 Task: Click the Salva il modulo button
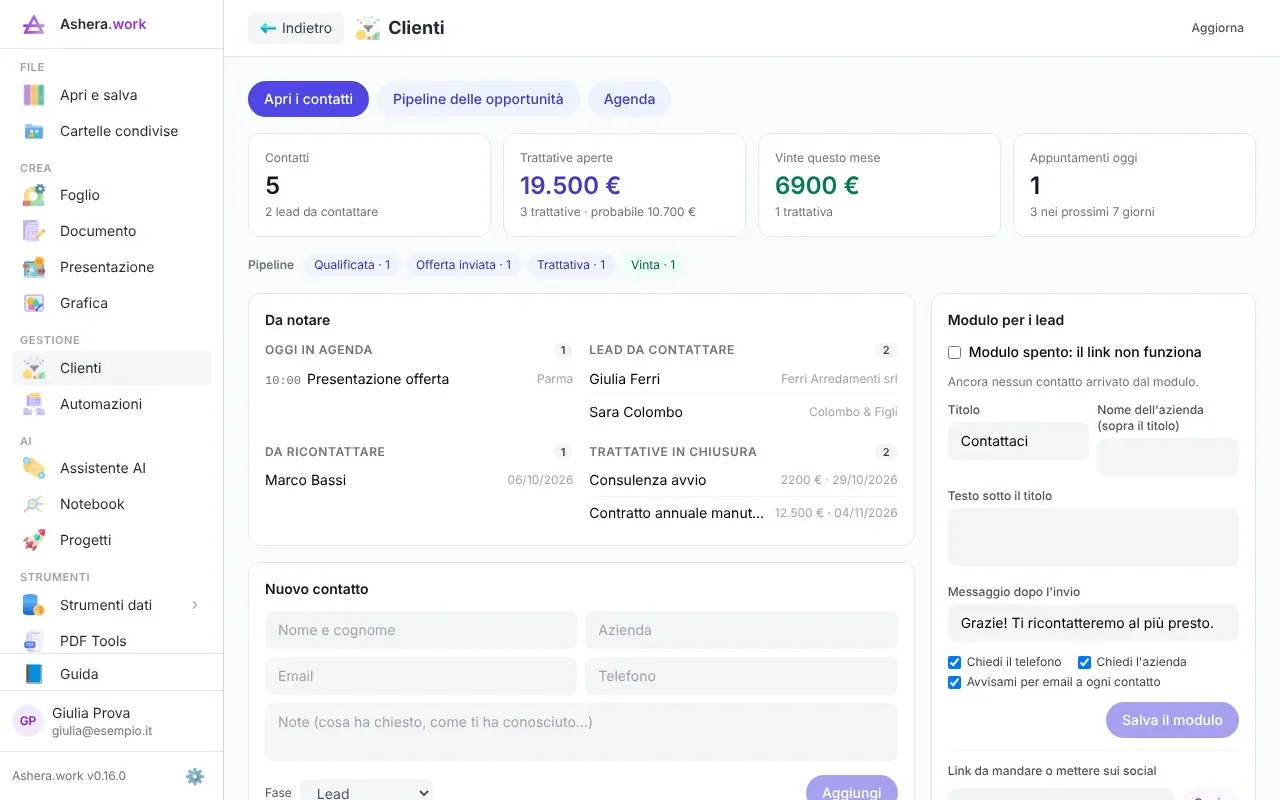point(1172,720)
